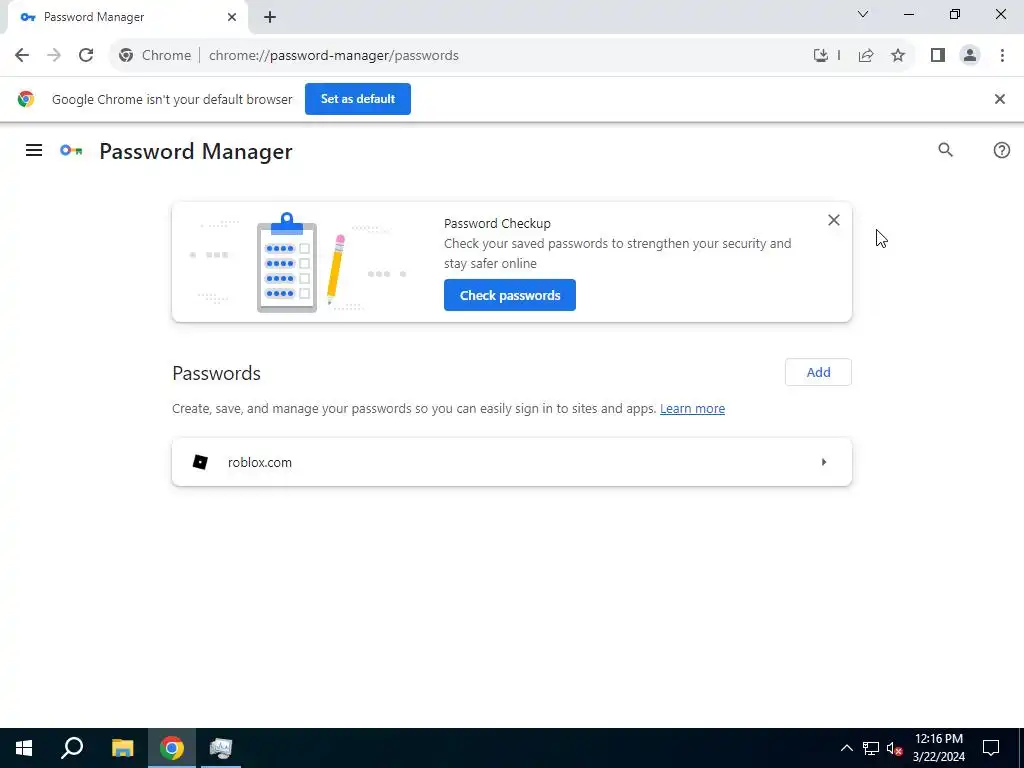Open the browser side panel
1024x768 pixels.
click(938, 56)
